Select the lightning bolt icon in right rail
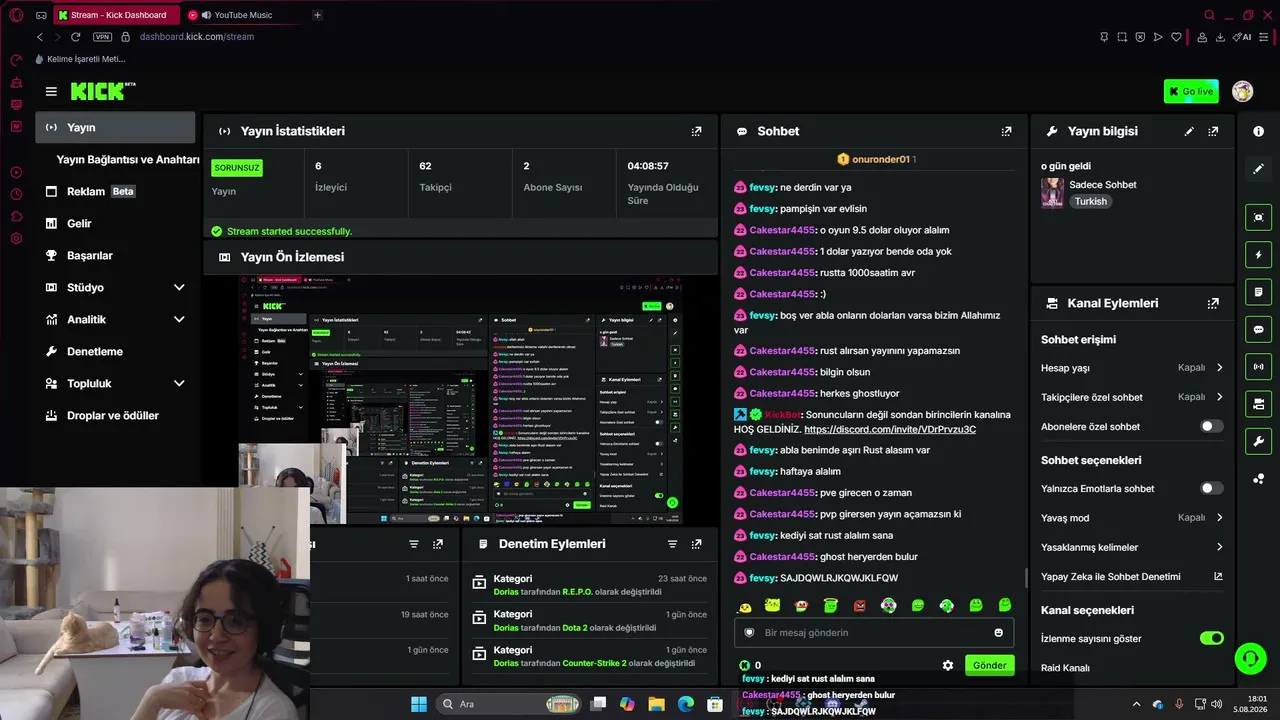 (1258, 255)
